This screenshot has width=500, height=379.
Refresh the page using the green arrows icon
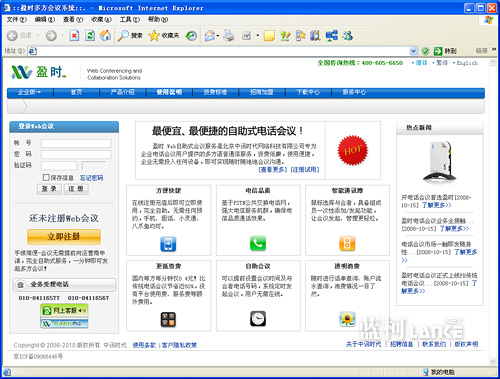tap(90, 35)
